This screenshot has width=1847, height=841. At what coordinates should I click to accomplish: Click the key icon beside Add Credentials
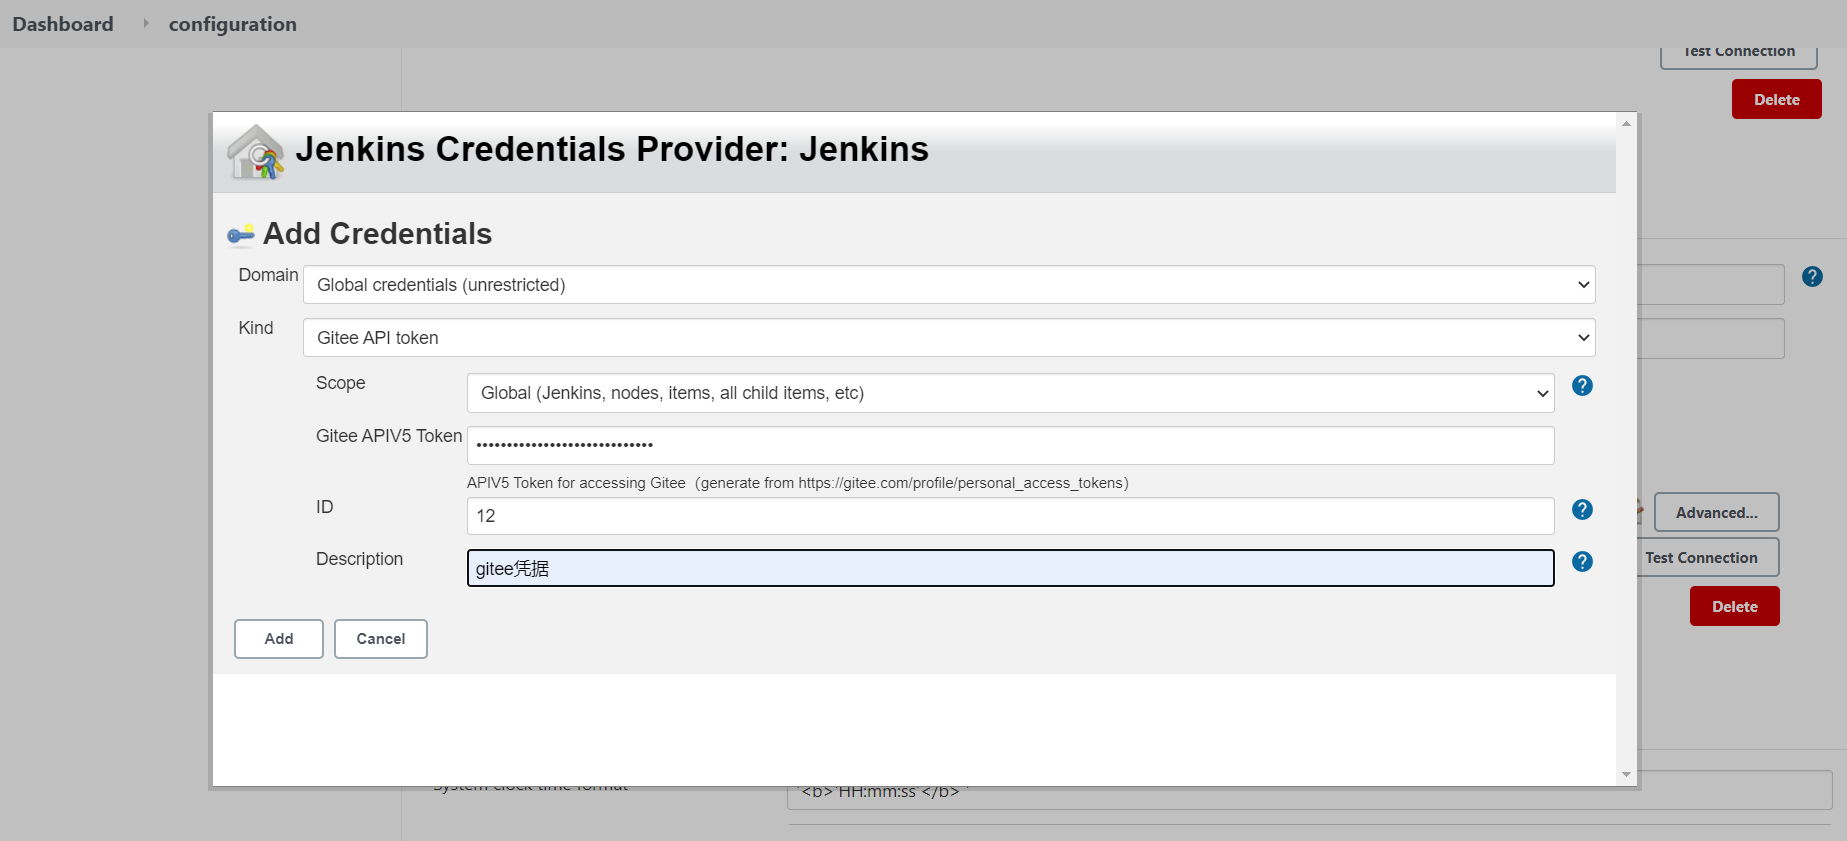(x=240, y=235)
